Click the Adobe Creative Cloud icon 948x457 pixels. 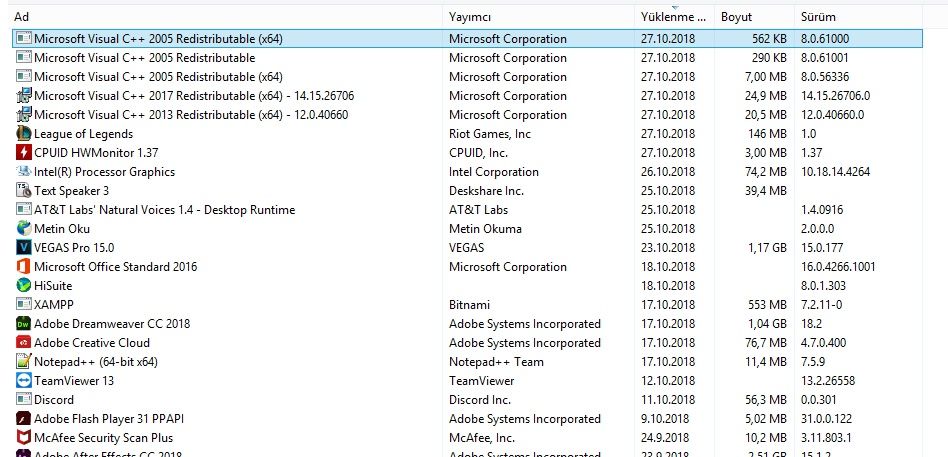[x=24, y=343]
